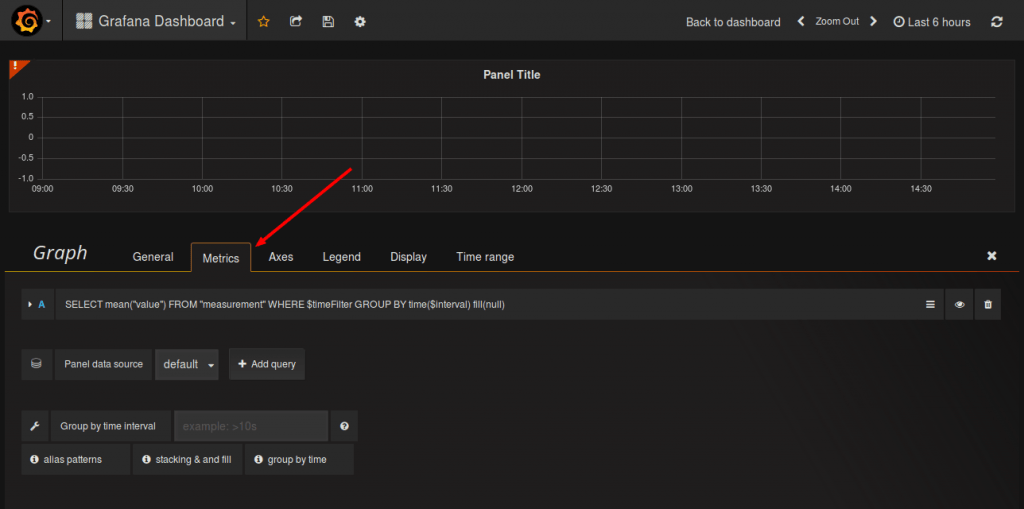The width and height of the screenshot is (1024, 509).
Task: Star this dashboard as favorite
Action: pyautogui.click(x=264, y=22)
